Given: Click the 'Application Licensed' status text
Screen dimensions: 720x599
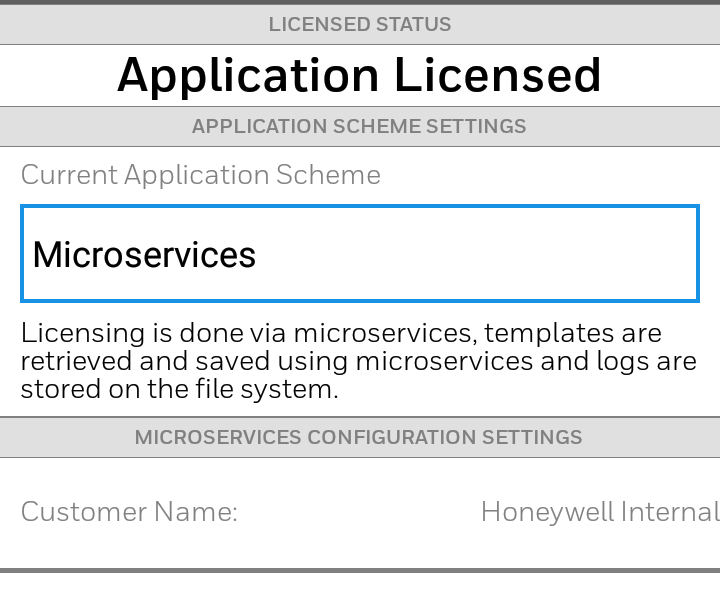Looking at the screenshot, I should (x=359, y=76).
